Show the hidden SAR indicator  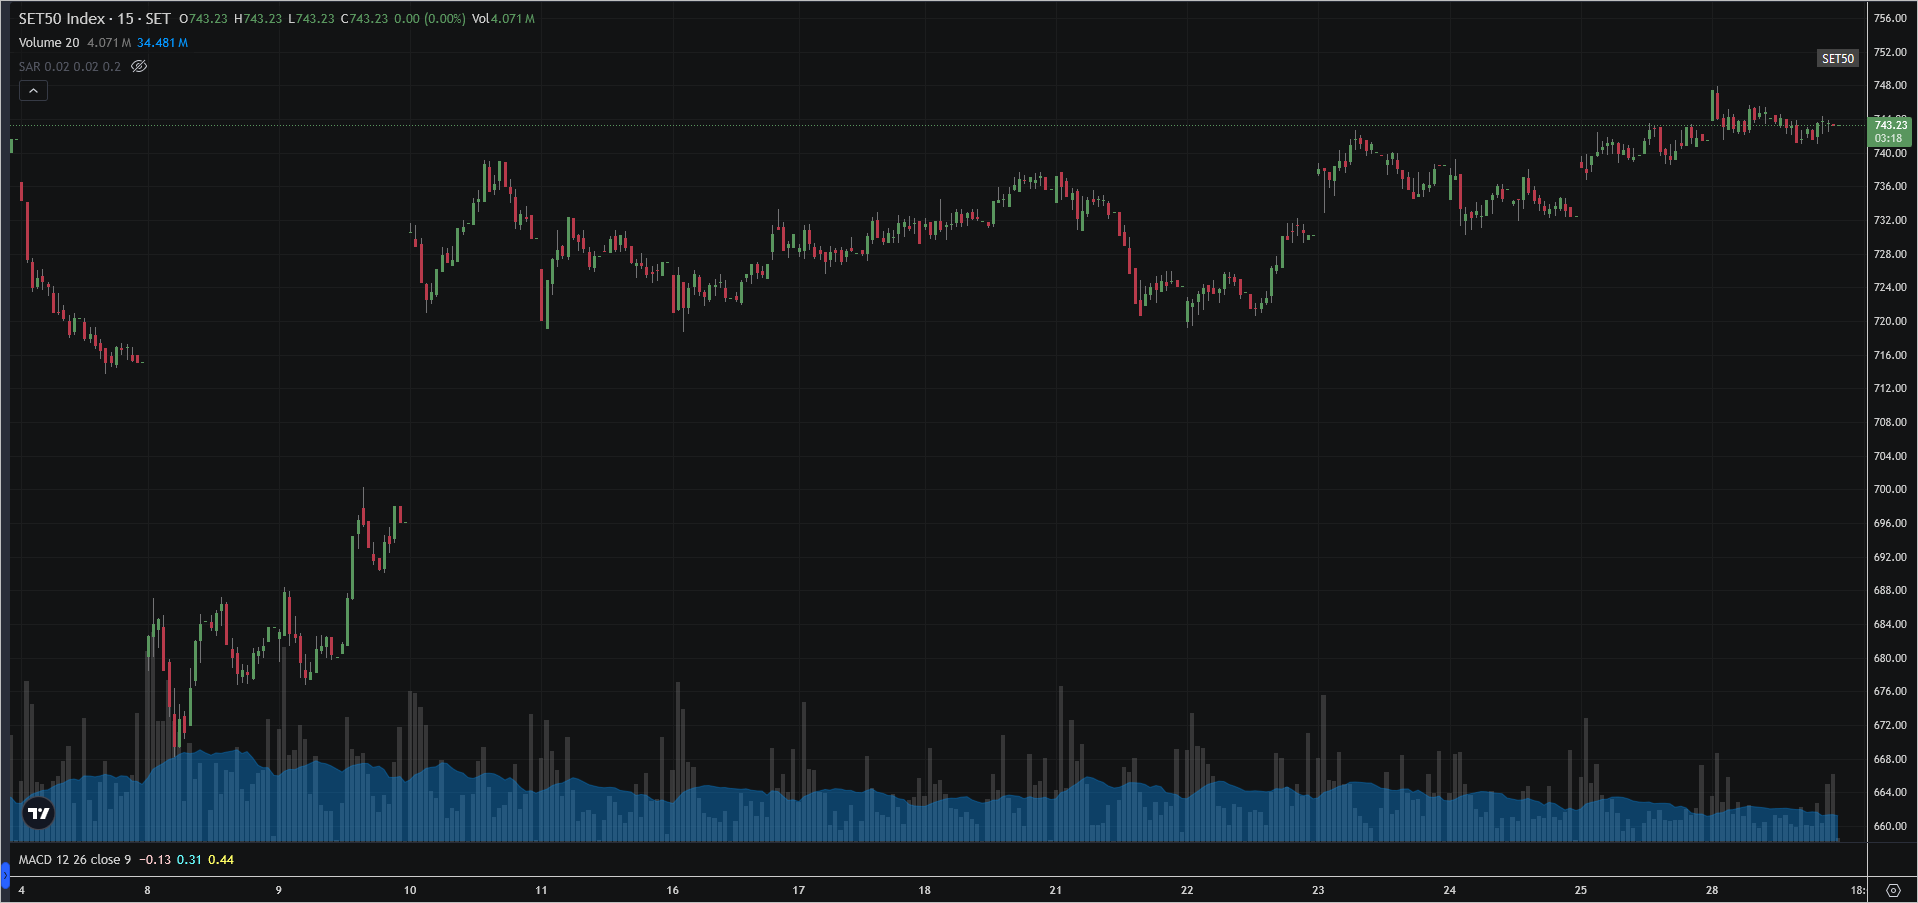(139, 67)
